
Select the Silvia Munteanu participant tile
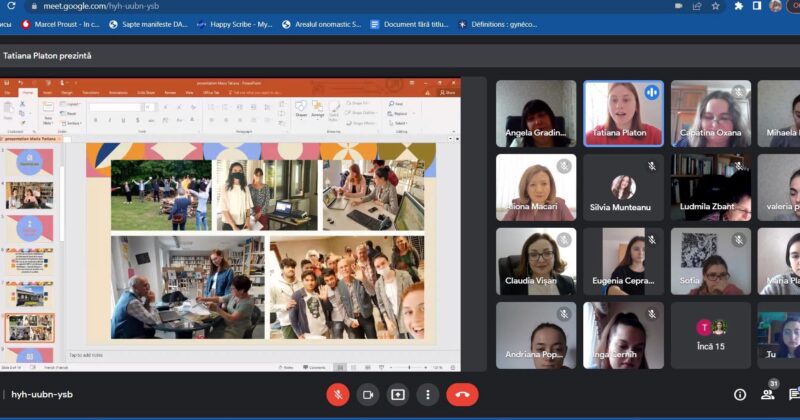pos(623,187)
